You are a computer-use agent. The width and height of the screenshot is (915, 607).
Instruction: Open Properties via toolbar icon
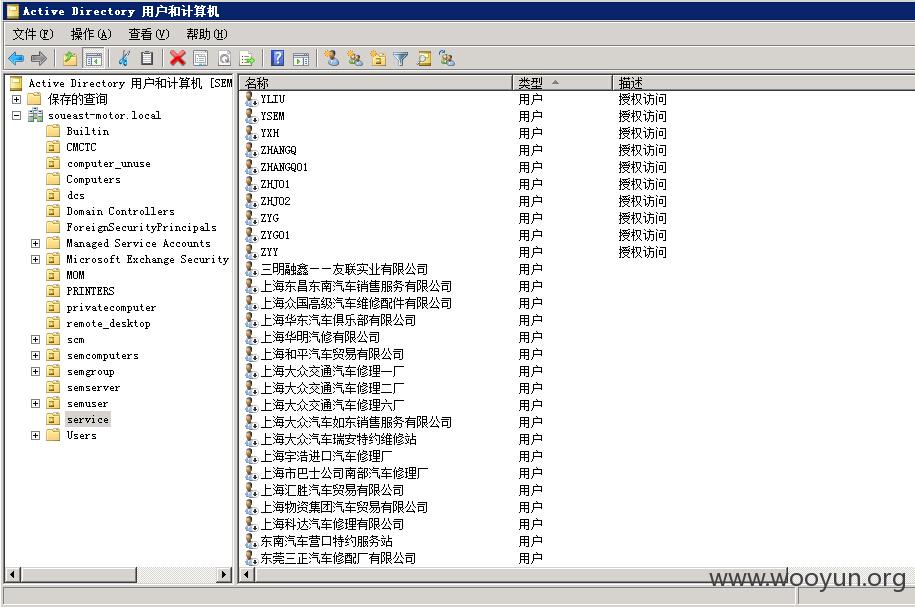201,58
